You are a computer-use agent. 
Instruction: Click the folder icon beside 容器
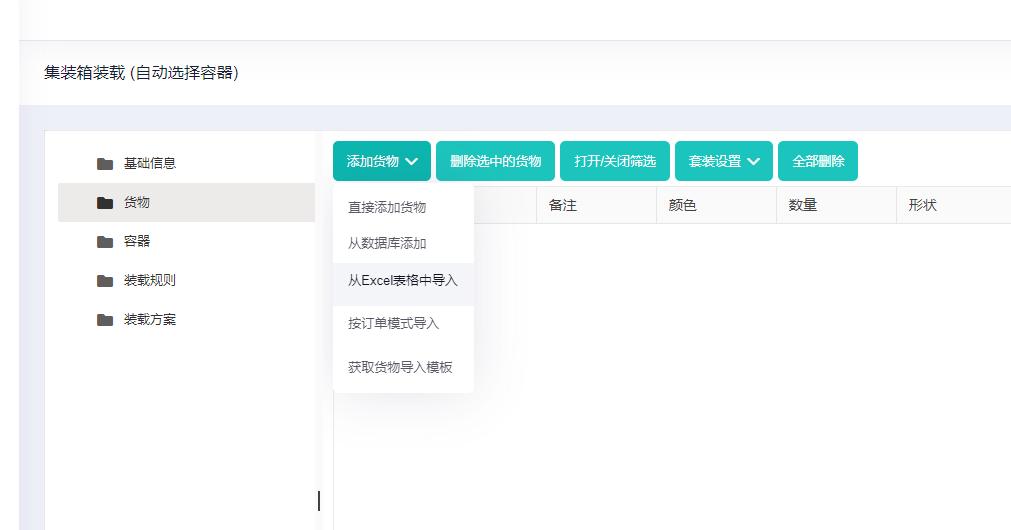[x=105, y=242]
